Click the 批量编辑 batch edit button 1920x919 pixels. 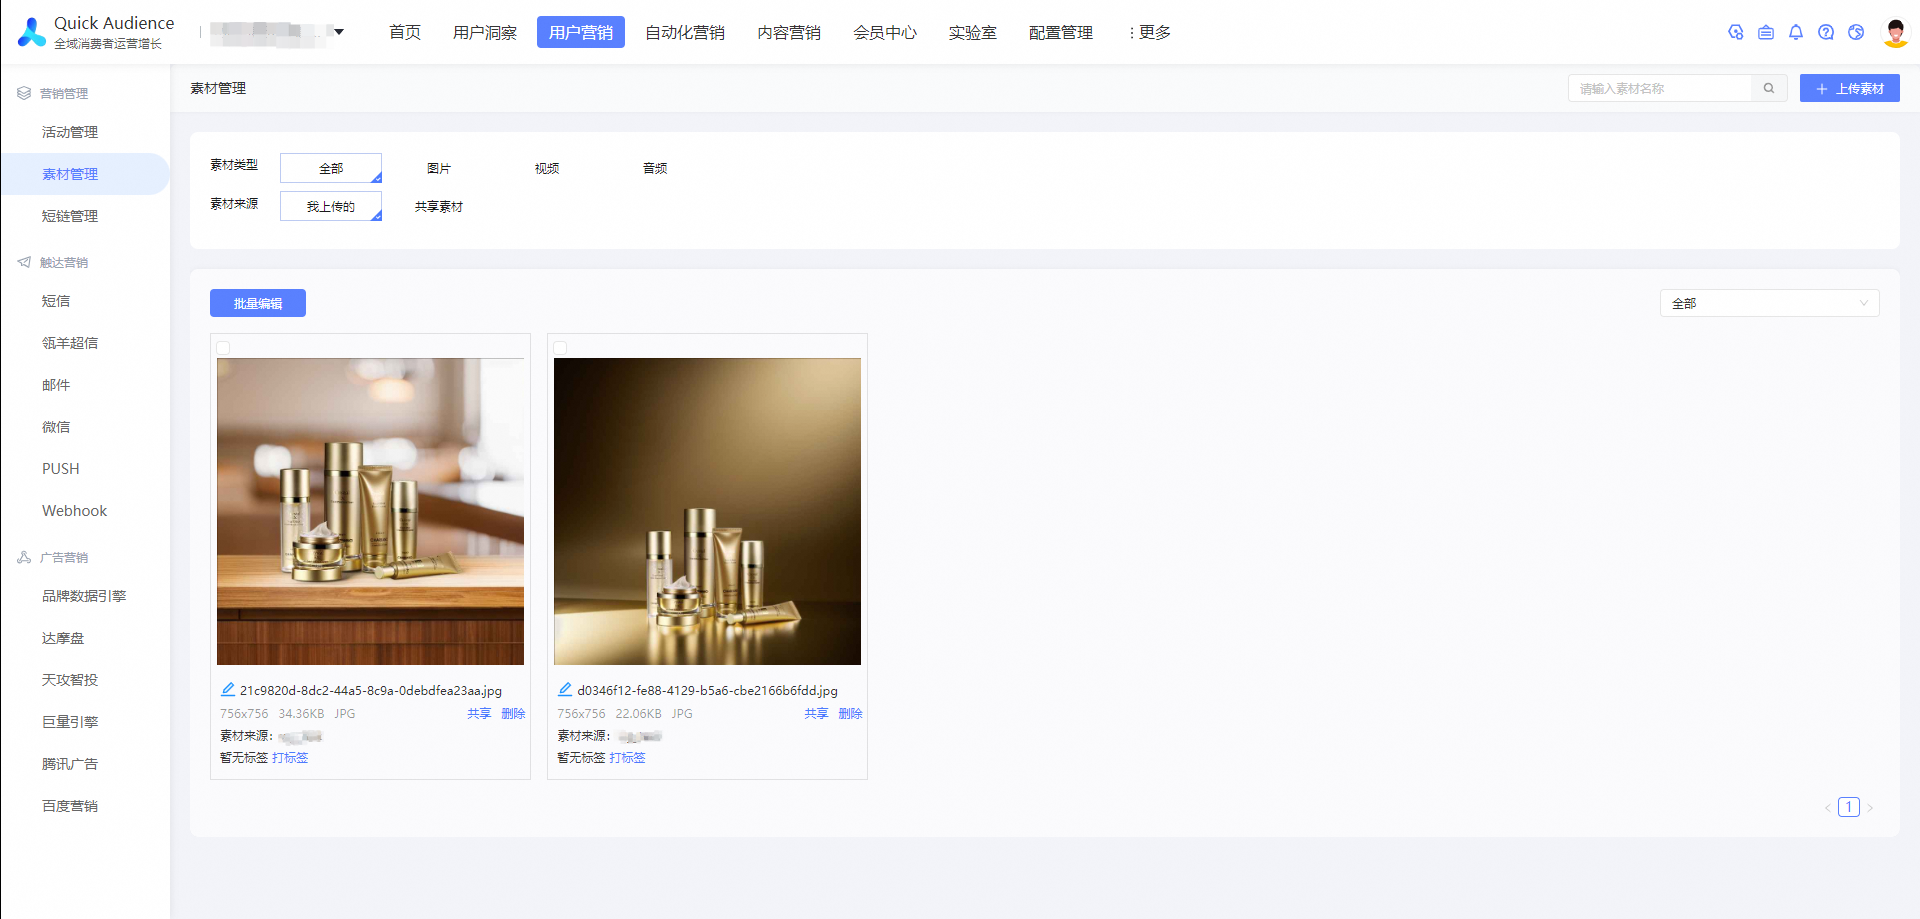click(x=258, y=303)
